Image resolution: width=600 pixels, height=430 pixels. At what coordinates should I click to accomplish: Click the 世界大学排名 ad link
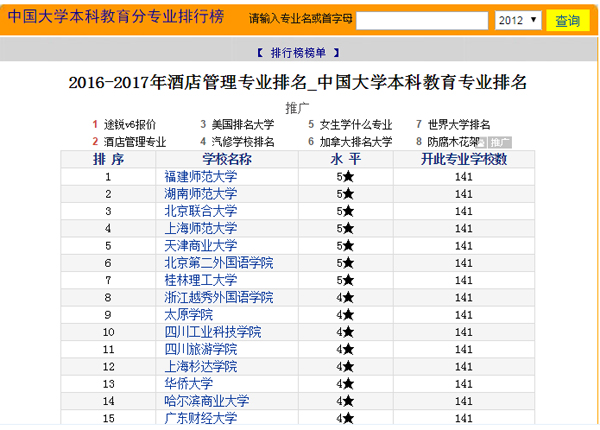(458, 125)
